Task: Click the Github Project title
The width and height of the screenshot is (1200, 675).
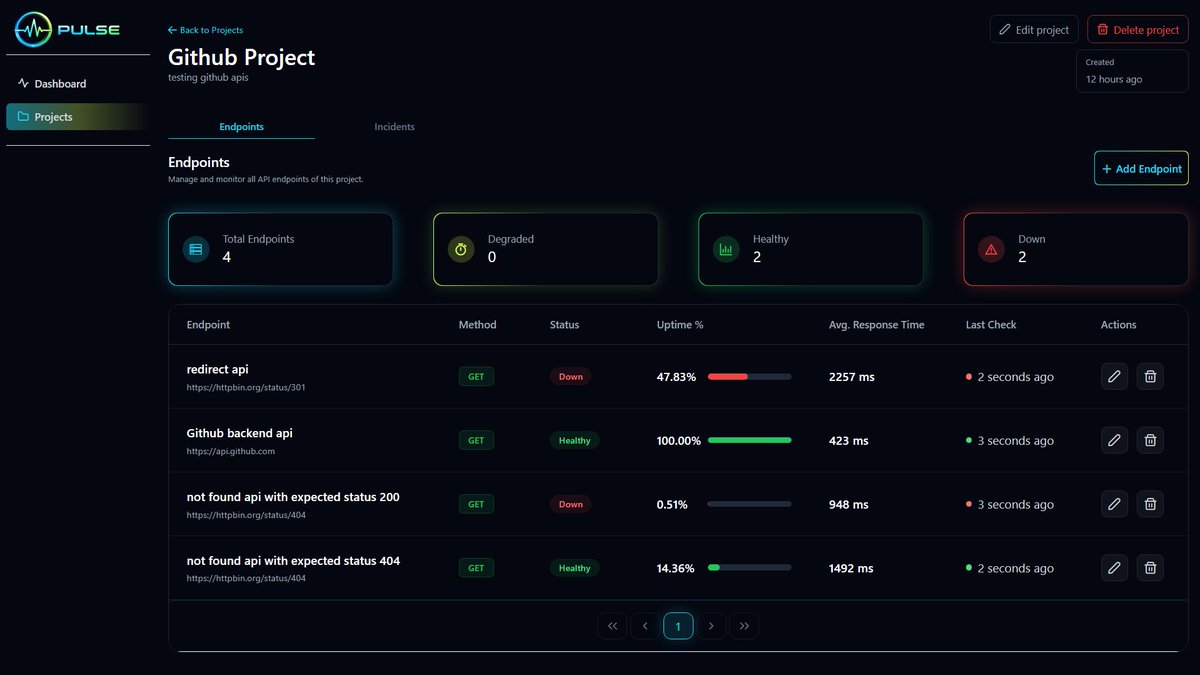Action: click(241, 57)
